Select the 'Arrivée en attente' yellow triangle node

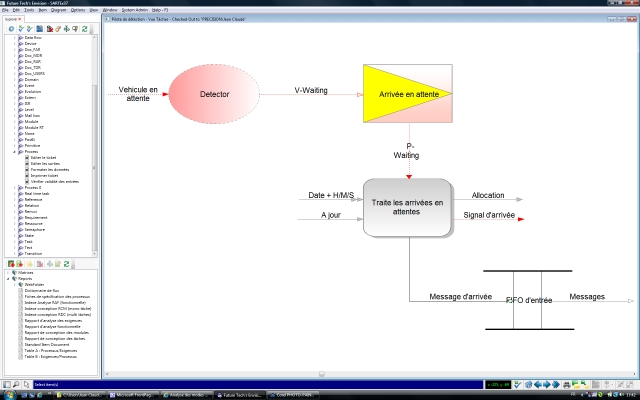(x=408, y=93)
